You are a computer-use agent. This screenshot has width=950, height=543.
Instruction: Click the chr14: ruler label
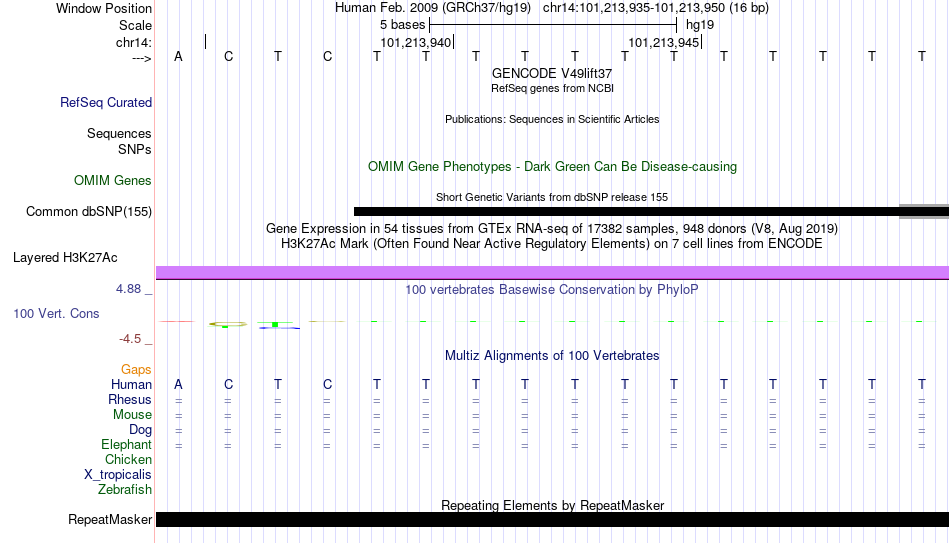(134, 42)
